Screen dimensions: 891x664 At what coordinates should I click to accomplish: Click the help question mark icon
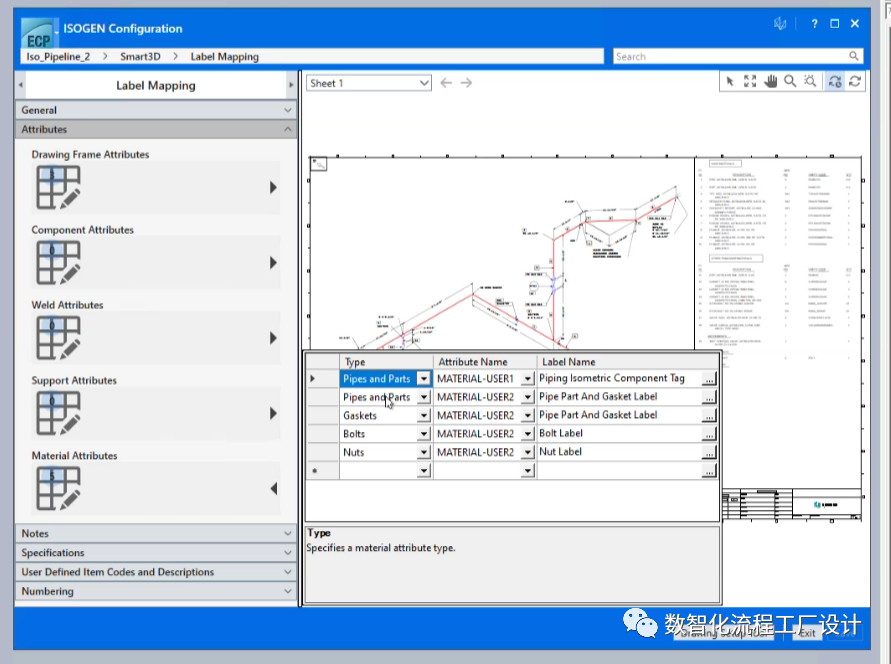(x=814, y=23)
